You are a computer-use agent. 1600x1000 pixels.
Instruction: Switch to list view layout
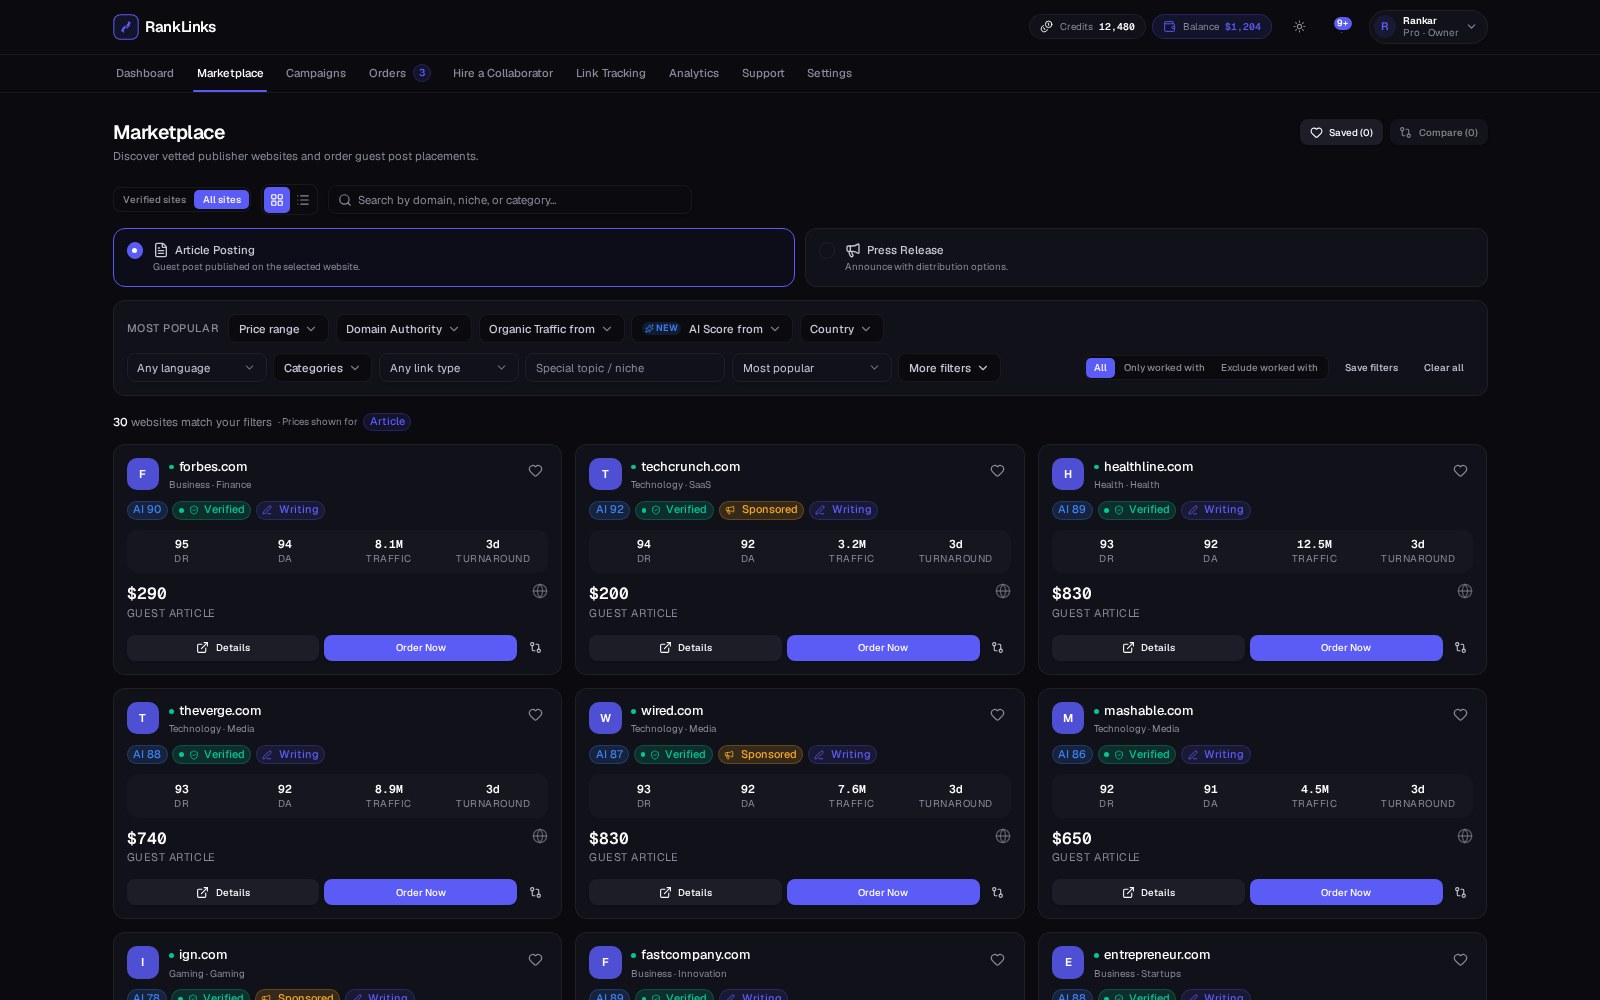pyautogui.click(x=303, y=200)
